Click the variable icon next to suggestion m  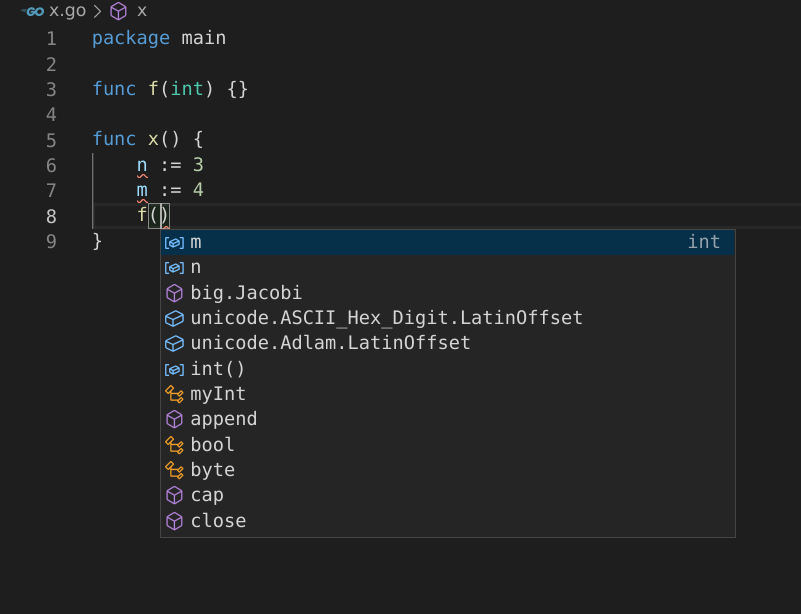(x=174, y=242)
